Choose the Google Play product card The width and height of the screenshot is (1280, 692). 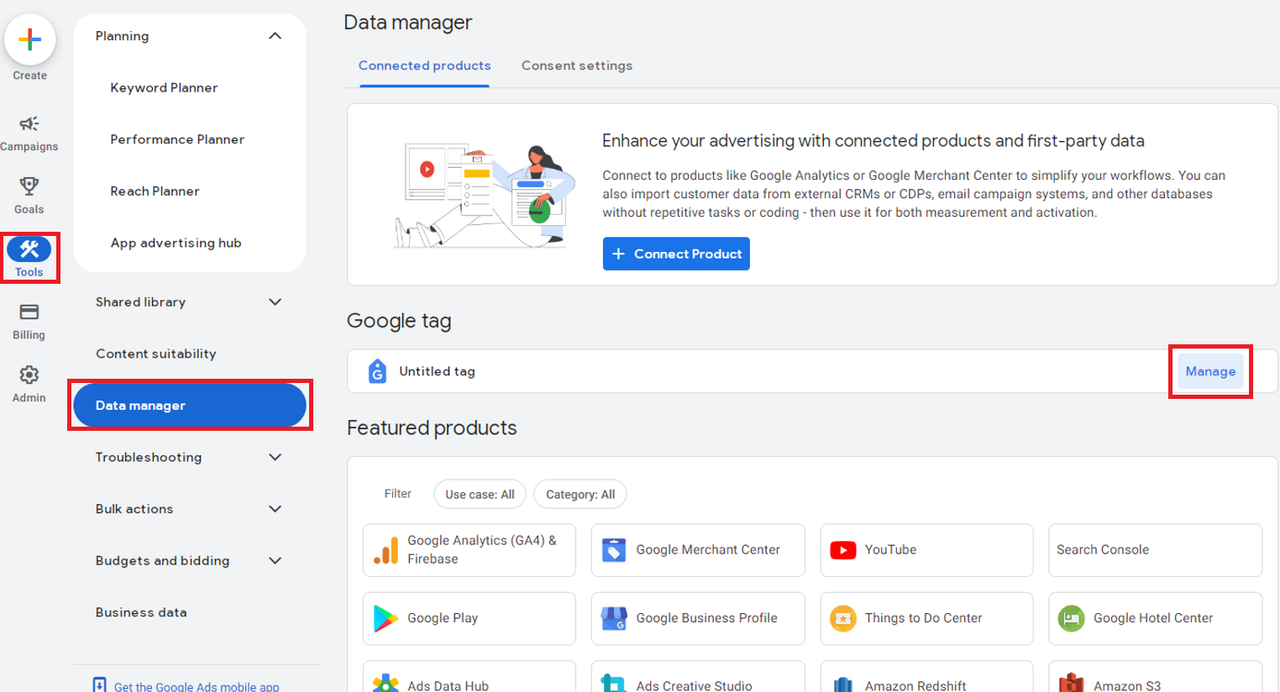coord(469,618)
